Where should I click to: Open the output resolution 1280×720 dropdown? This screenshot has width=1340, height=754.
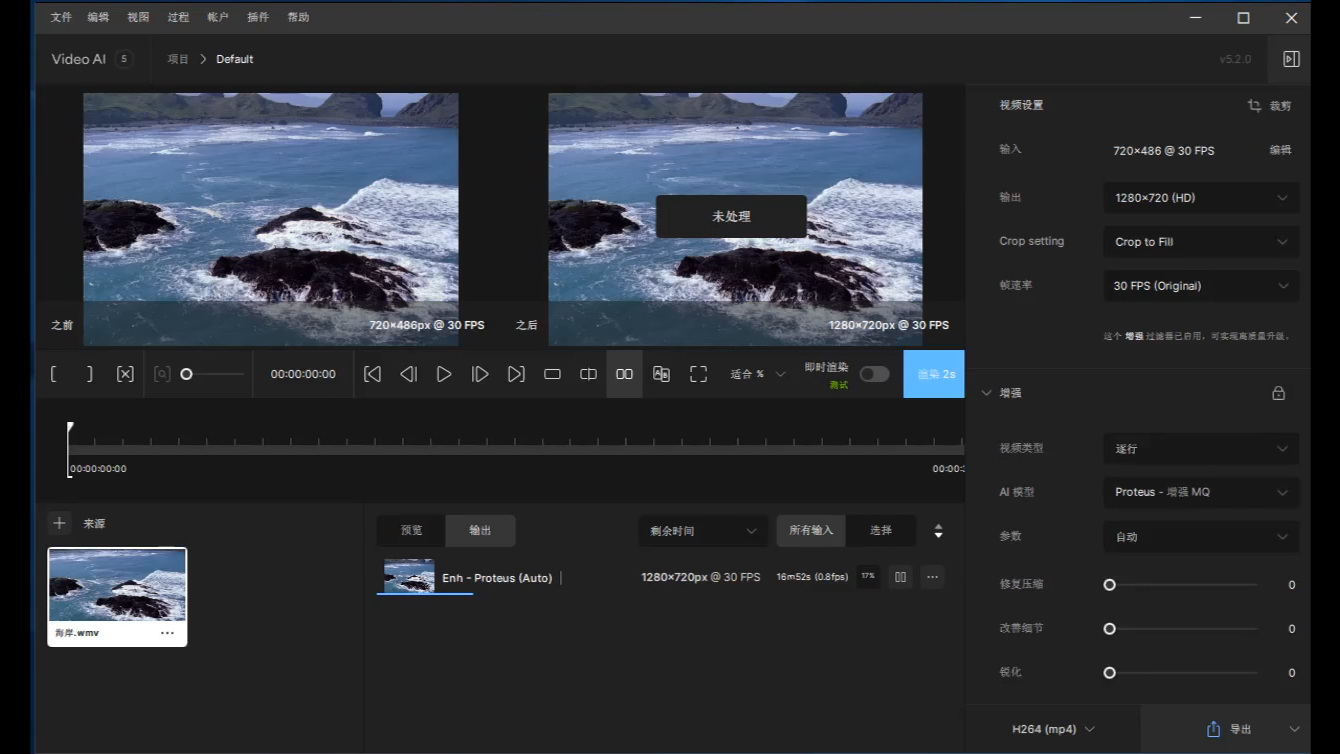(x=1200, y=198)
